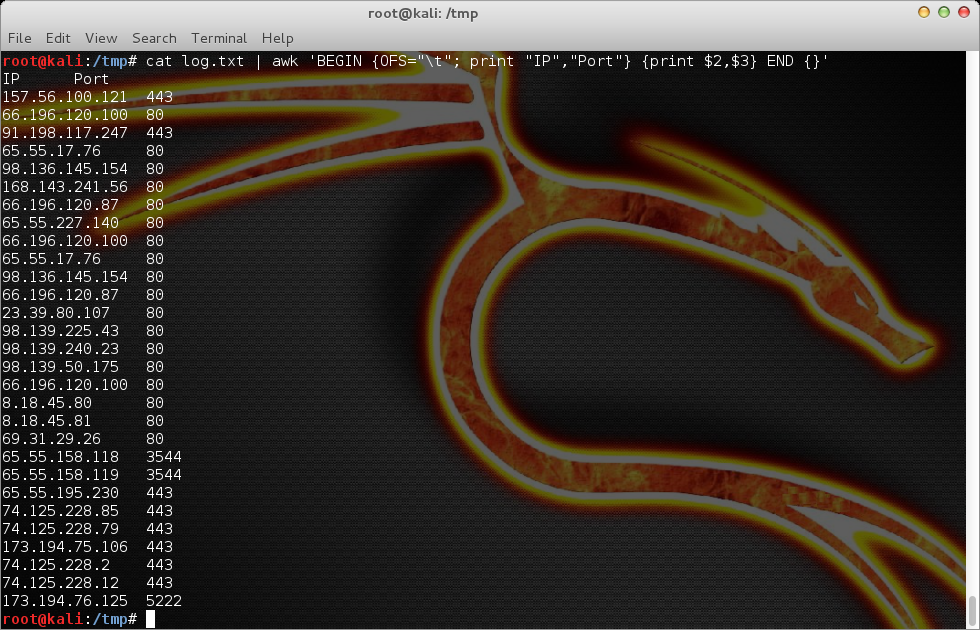
Task: Select IP 173.194.75.106
Action: [x=64, y=547]
